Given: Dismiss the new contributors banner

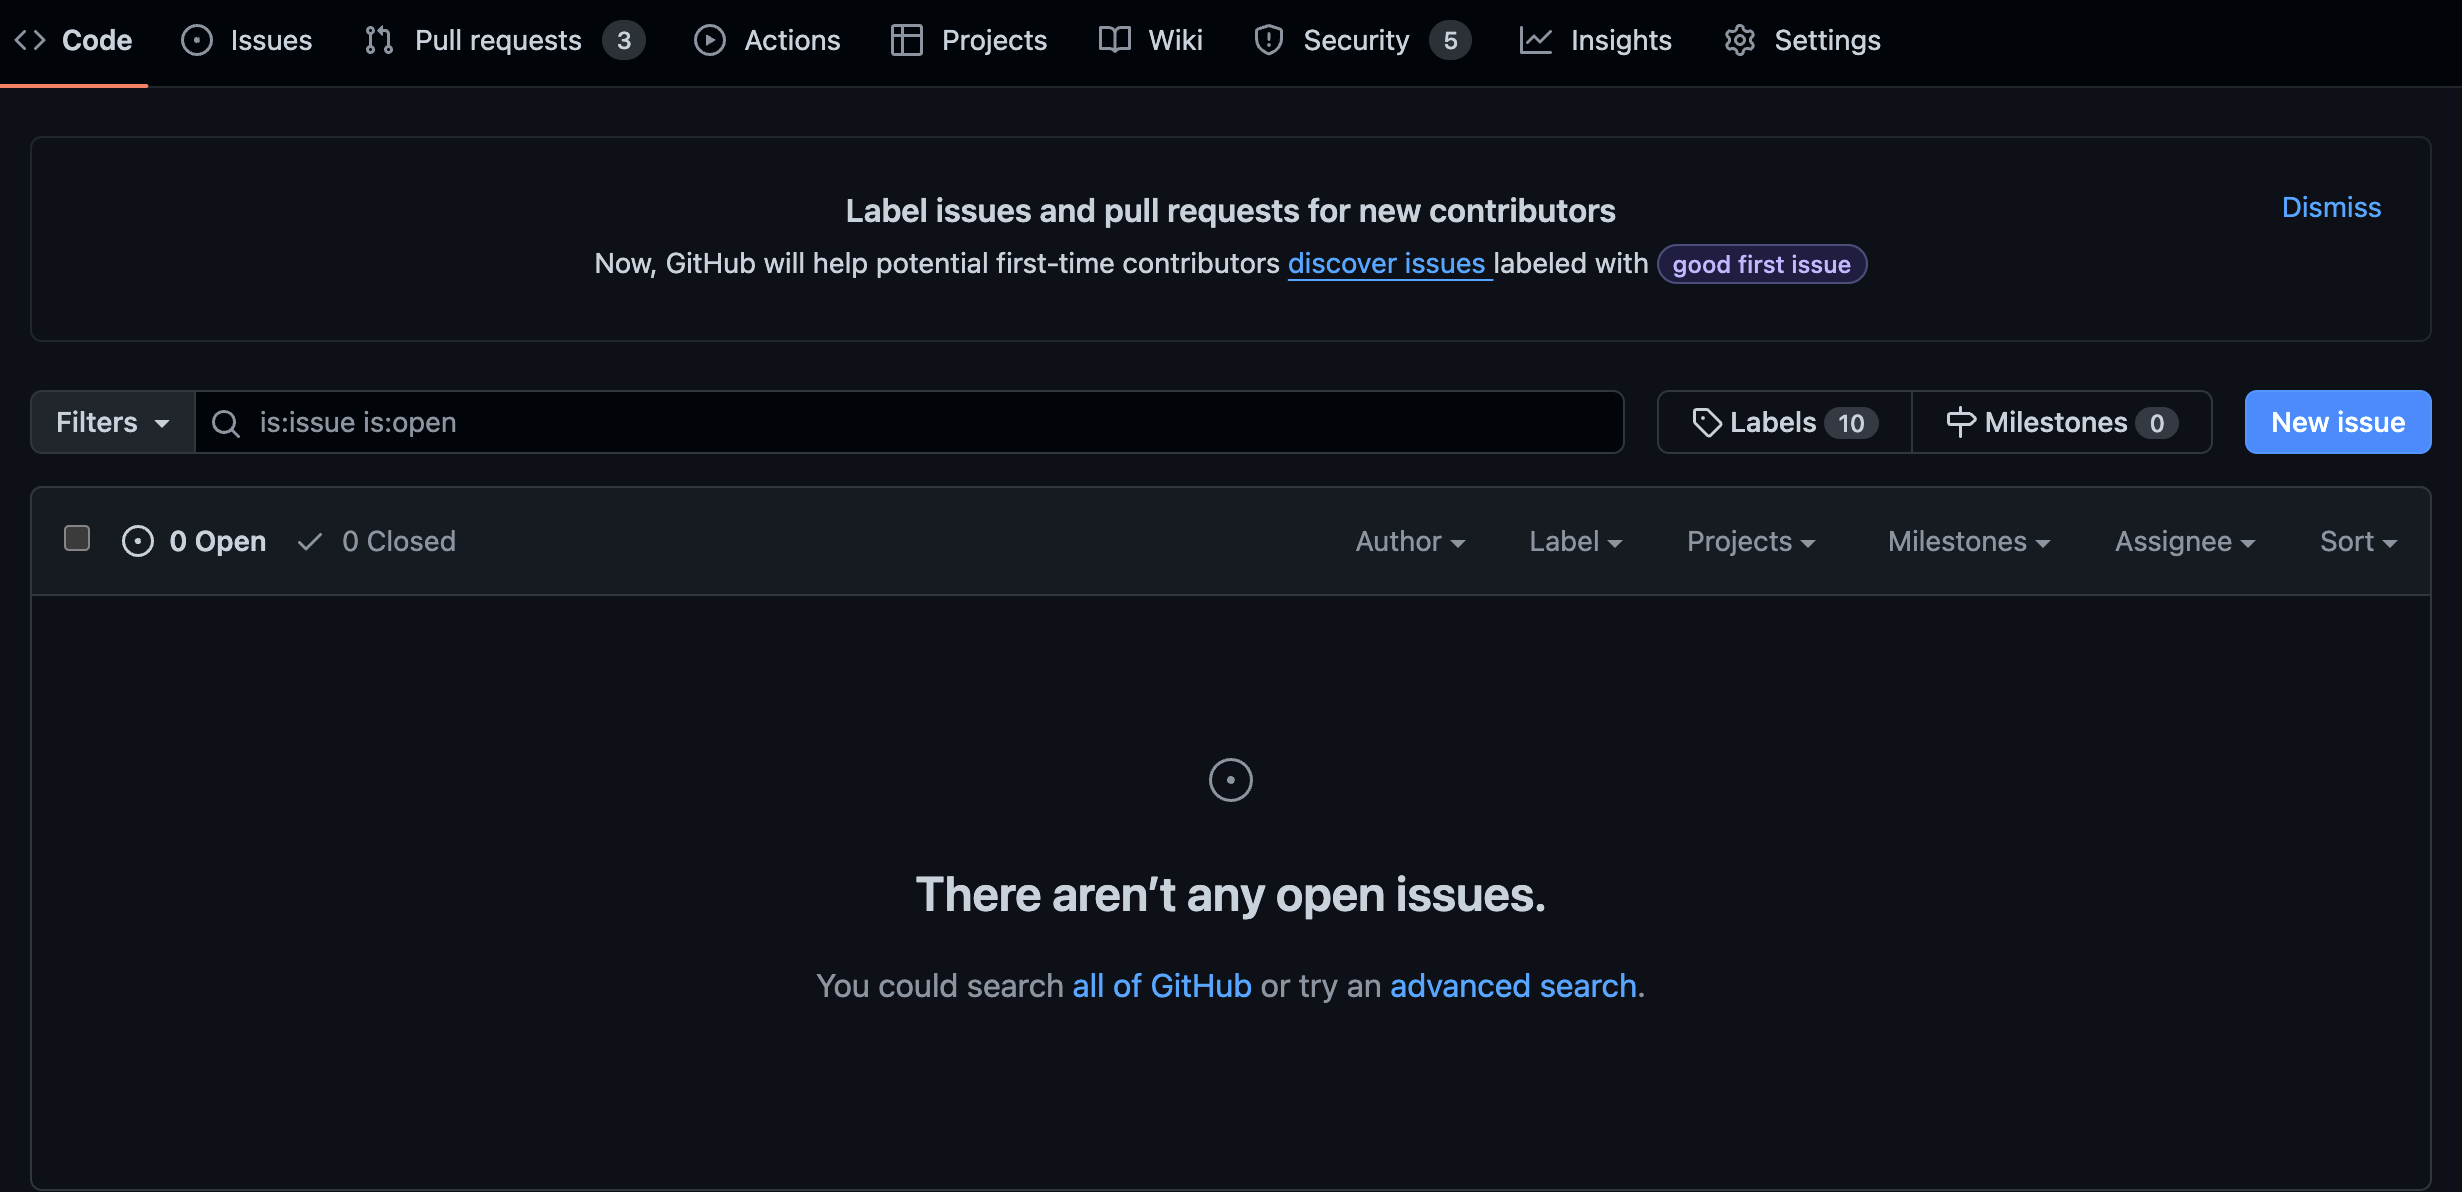Looking at the screenshot, I should (x=2331, y=207).
